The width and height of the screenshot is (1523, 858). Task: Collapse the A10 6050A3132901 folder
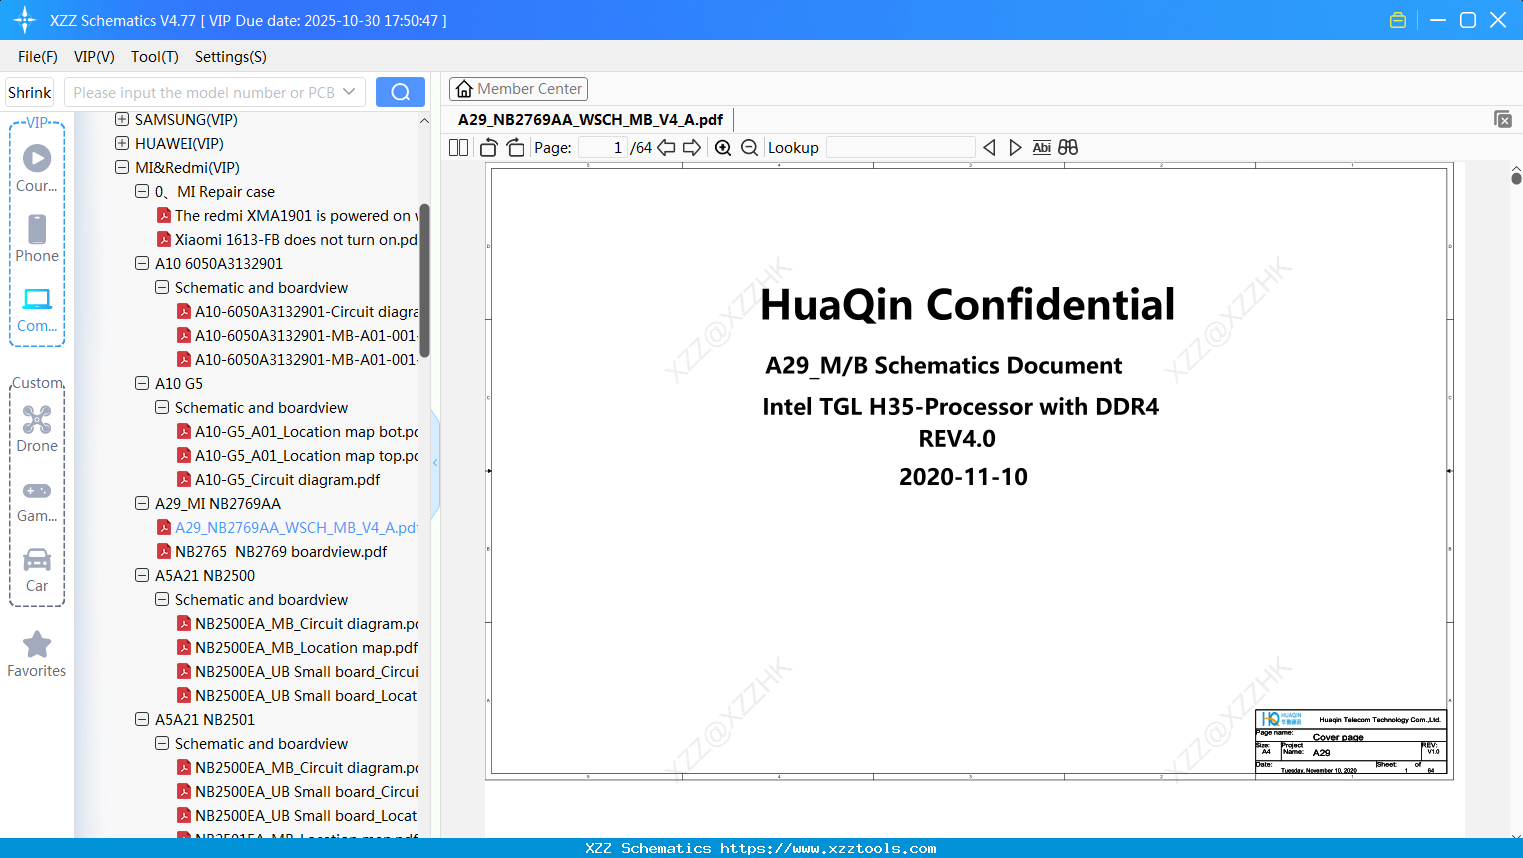point(142,264)
